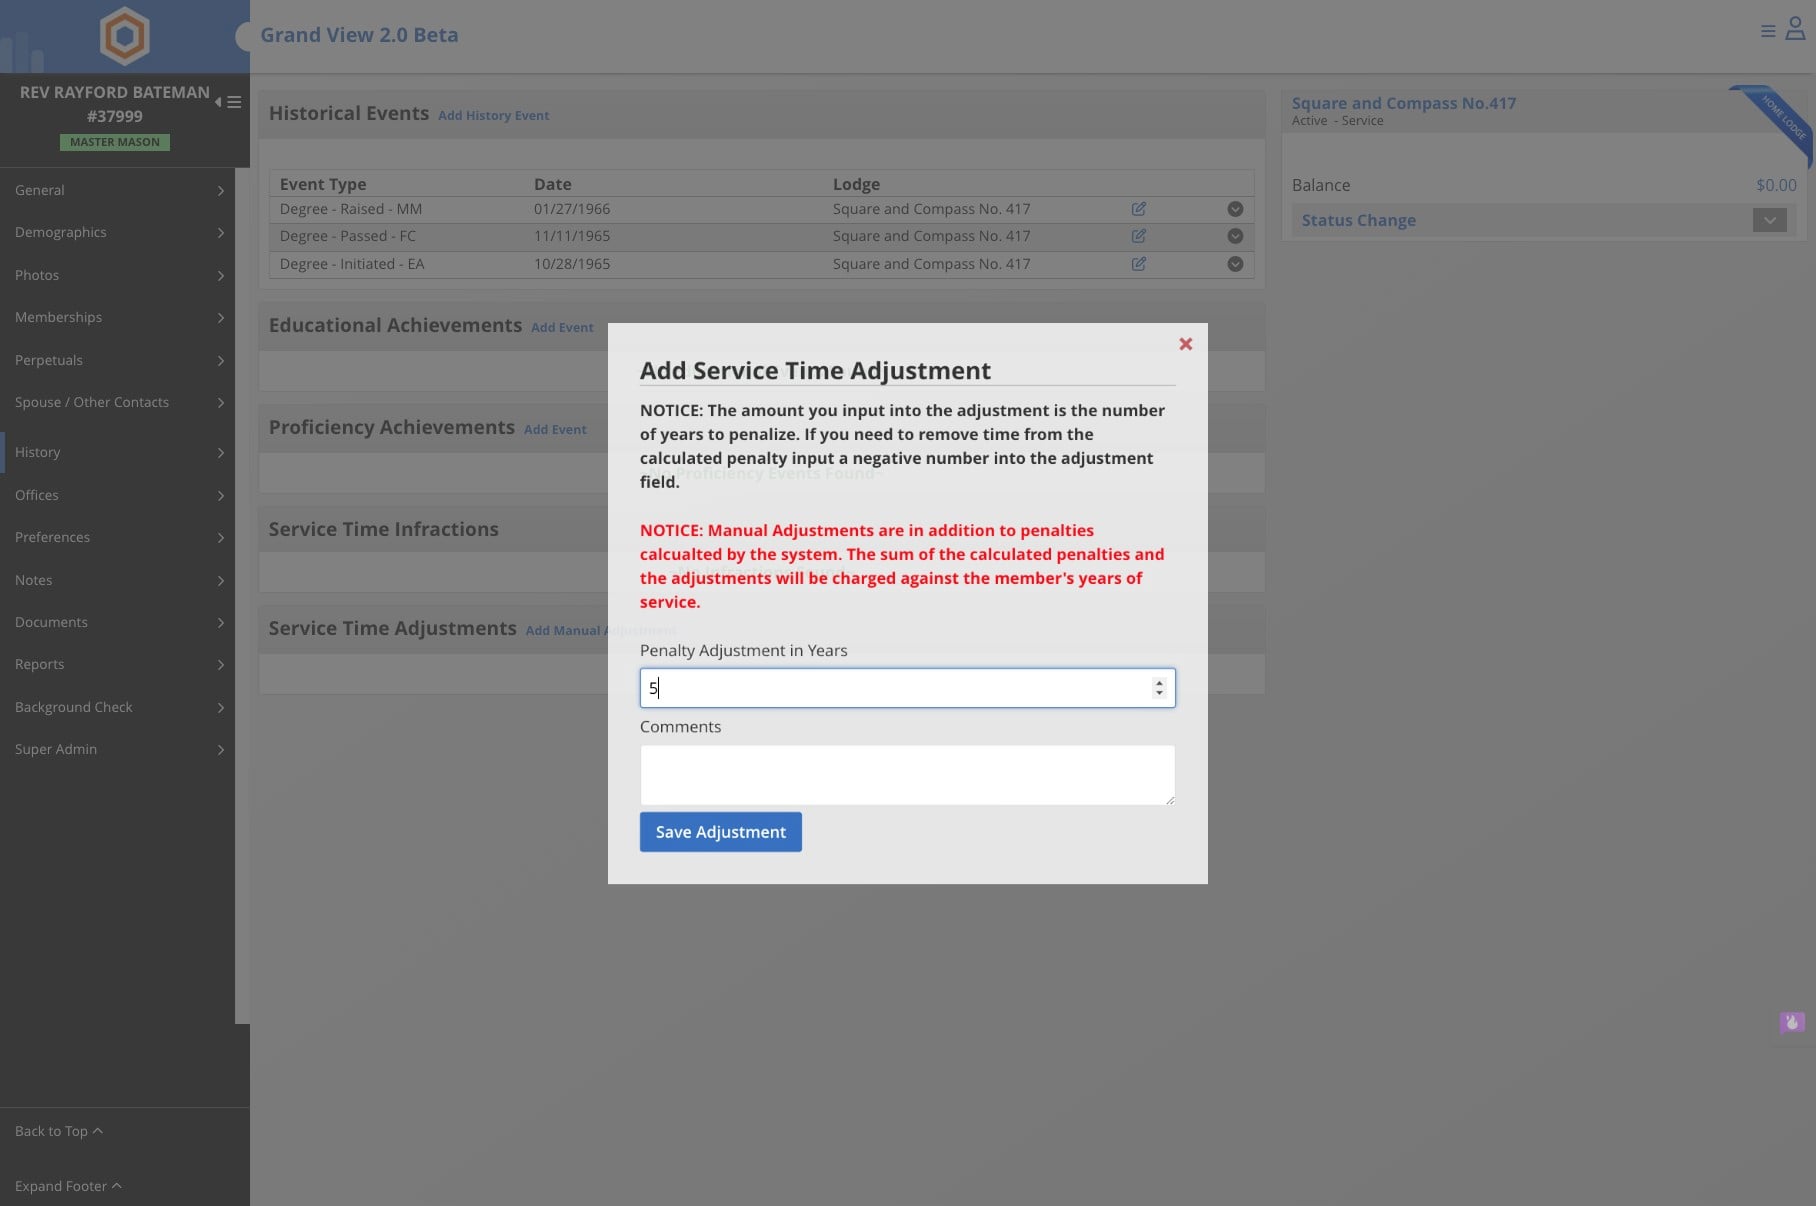Save the adjustment
1816x1206 pixels.
coord(720,832)
